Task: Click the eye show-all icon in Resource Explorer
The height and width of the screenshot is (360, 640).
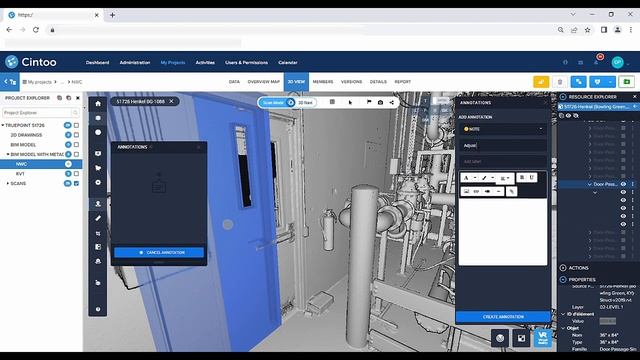Action: (569, 116)
